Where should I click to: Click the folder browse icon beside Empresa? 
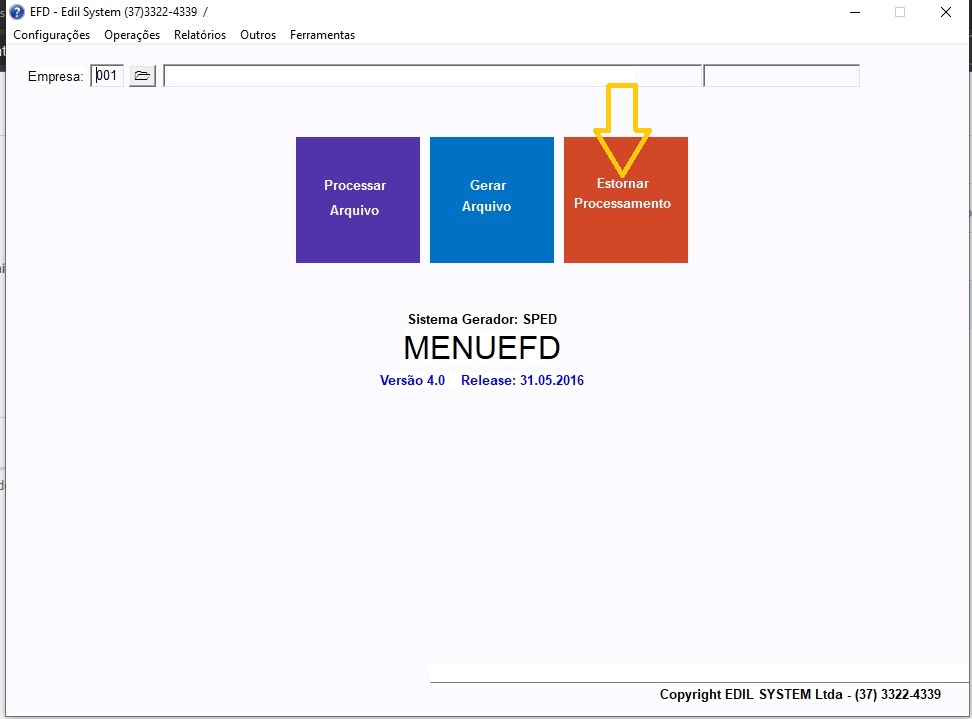coord(142,76)
